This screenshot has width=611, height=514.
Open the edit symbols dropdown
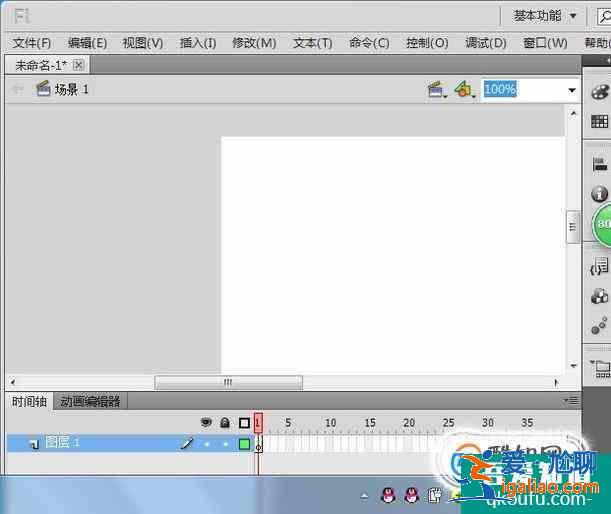tap(464, 90)
